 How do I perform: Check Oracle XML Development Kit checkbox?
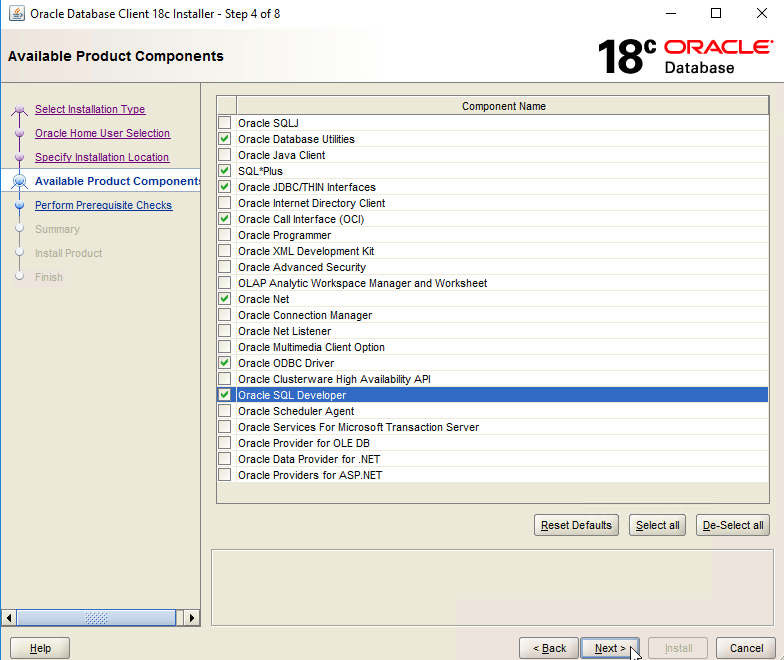(x=224, y=250)
